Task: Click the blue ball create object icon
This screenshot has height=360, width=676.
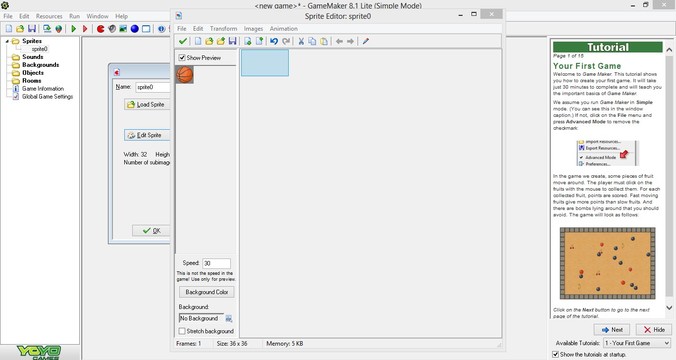Action: (x=135, y=28)
